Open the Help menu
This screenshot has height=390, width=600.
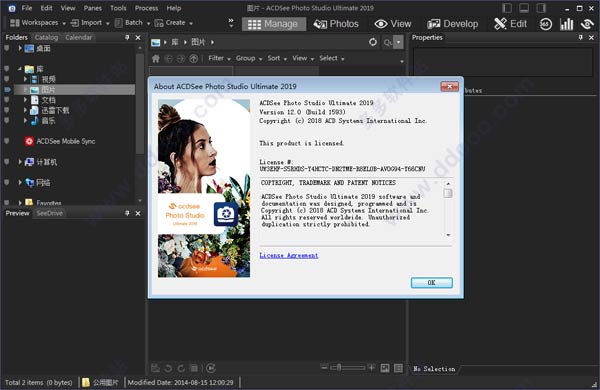point(174,8)
